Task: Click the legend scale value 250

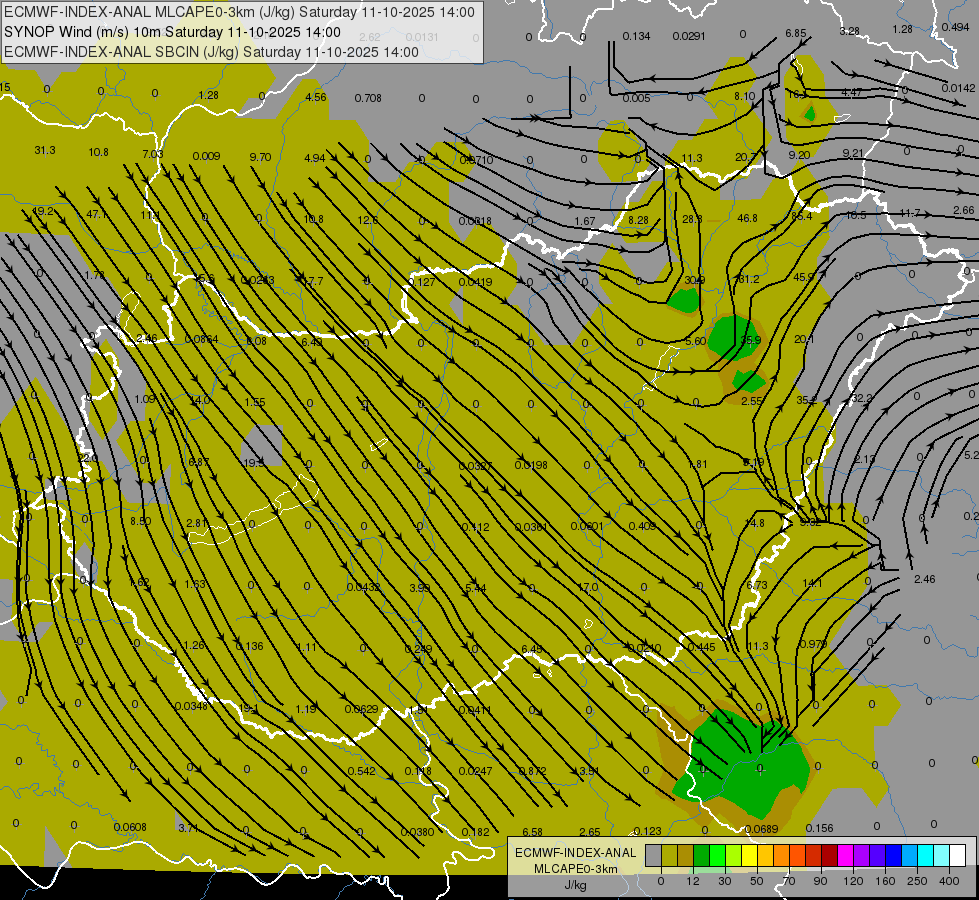Action: click(917, 881)
